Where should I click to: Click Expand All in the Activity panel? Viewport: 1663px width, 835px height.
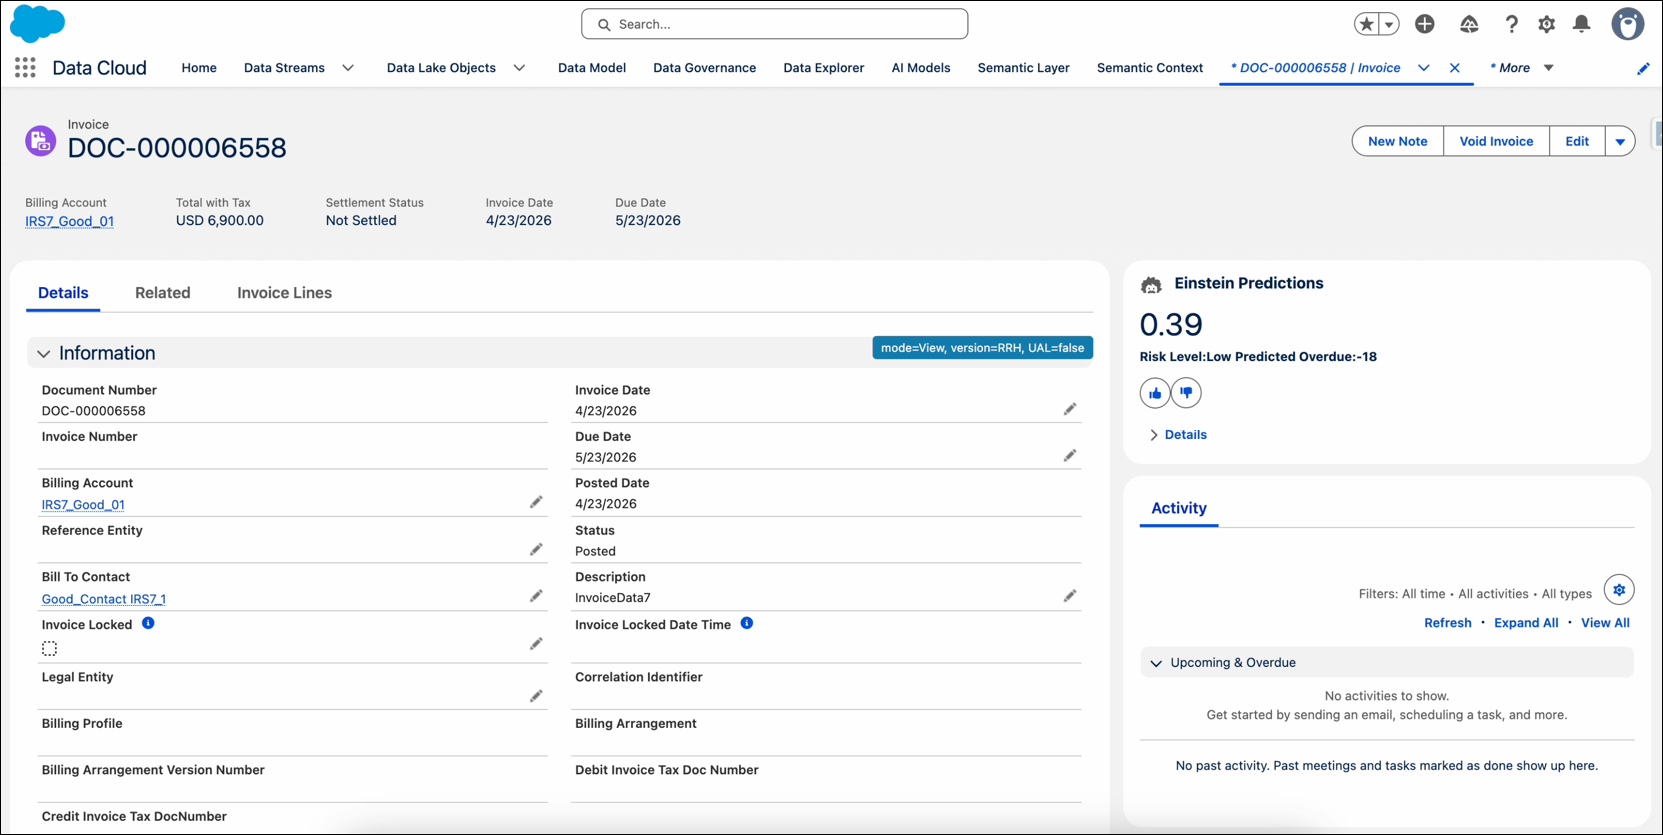(x=1526, y=623)
